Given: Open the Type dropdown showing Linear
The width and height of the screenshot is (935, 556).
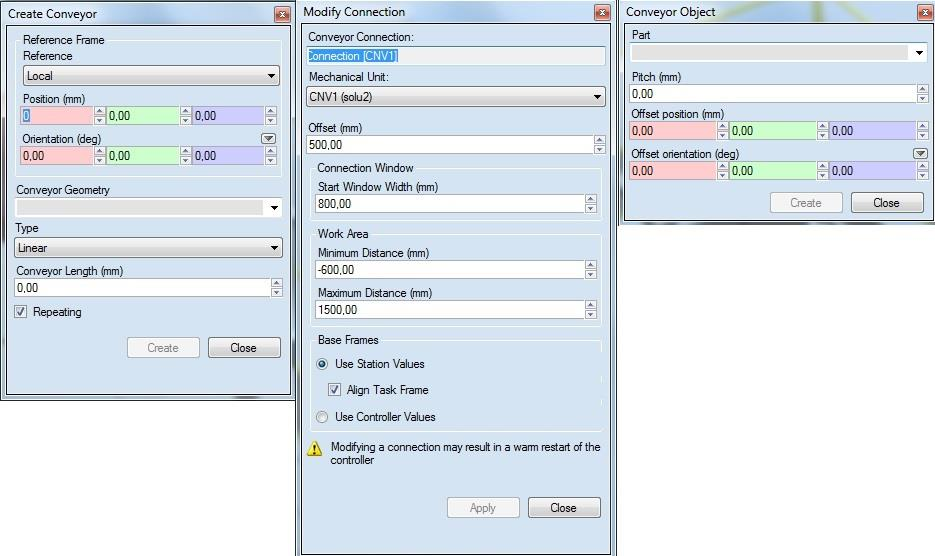Looking at the screenshot, I should click(148, 248).
